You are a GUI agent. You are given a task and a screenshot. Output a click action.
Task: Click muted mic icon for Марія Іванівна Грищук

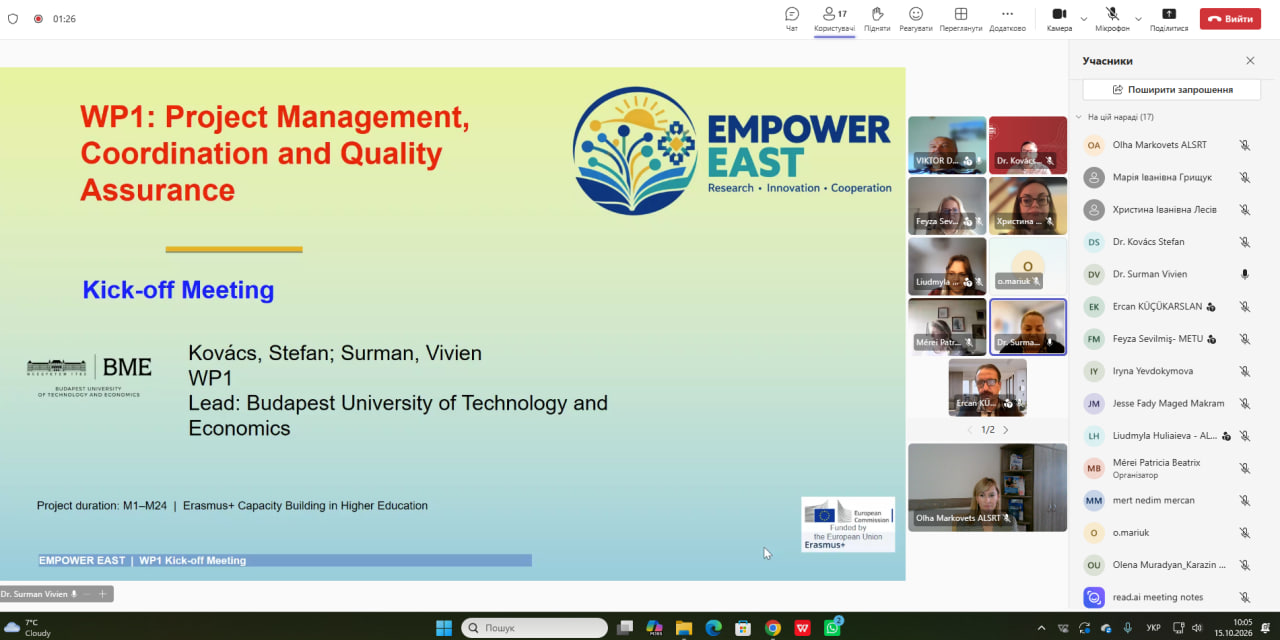click(x=1245, y=177)
